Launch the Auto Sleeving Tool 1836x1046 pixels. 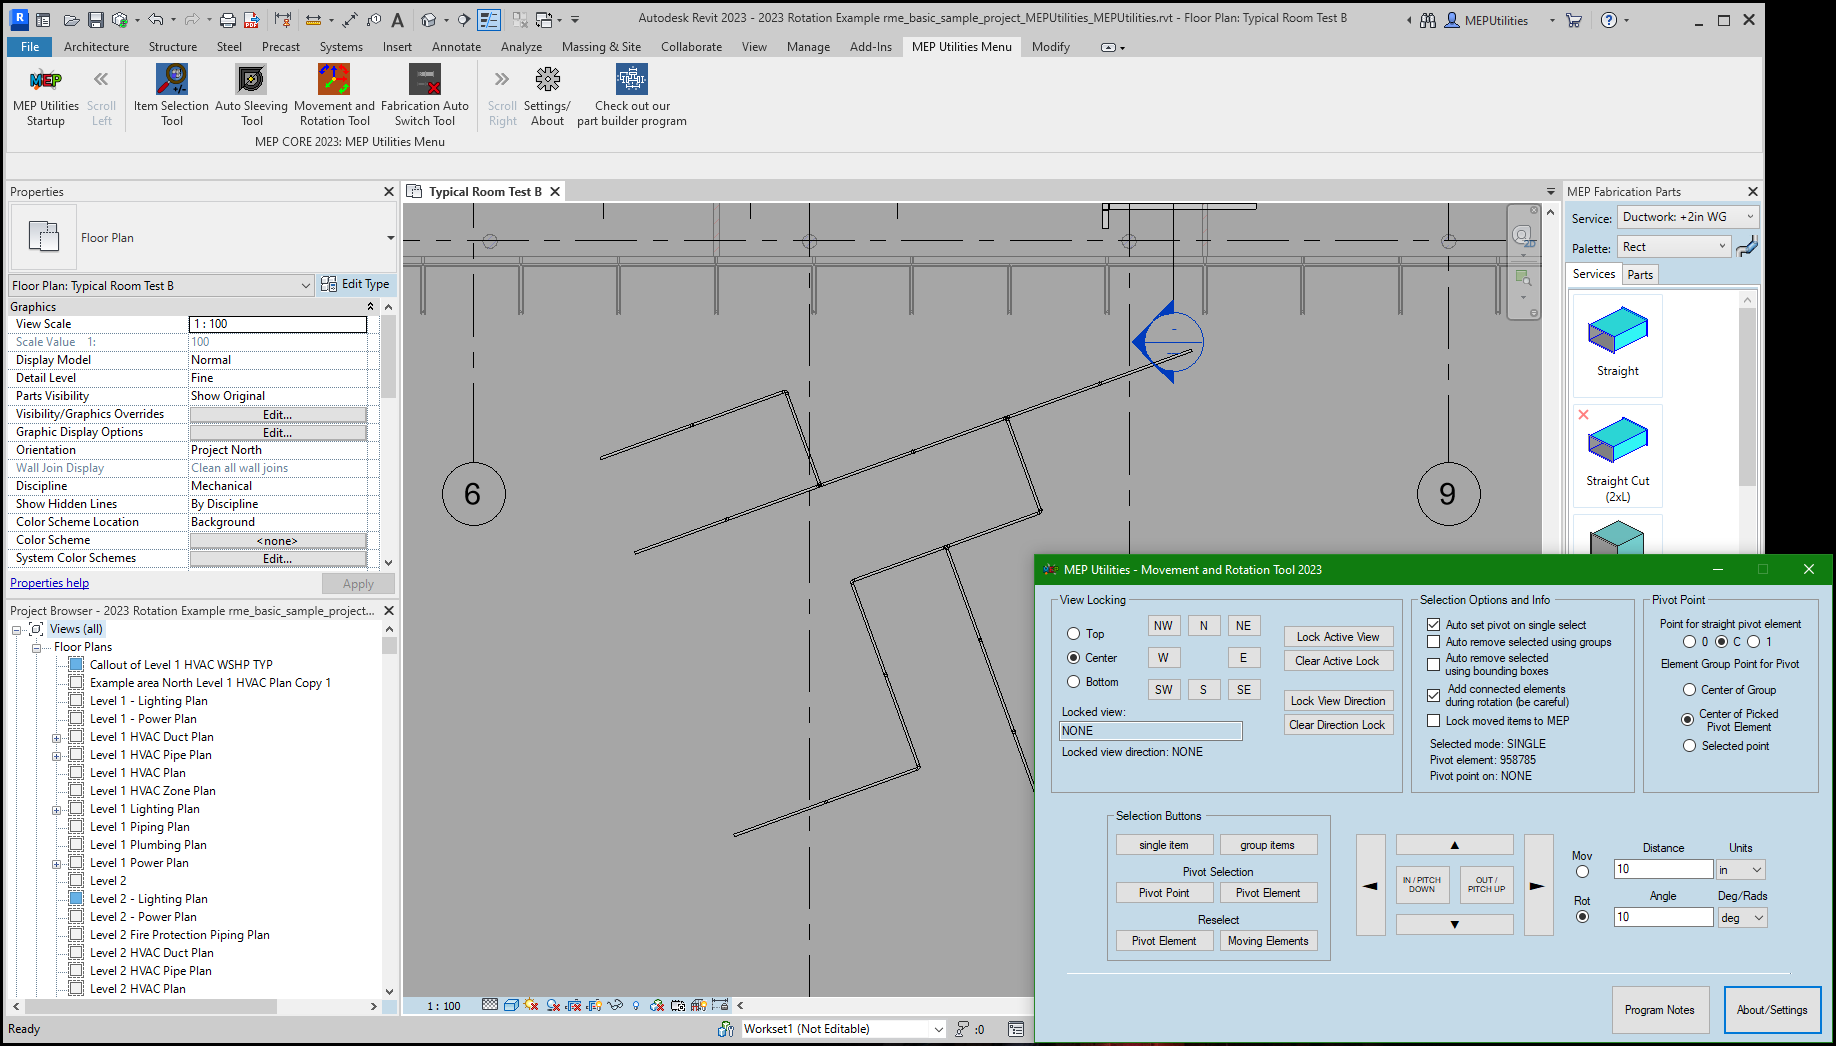click(251, 80)
